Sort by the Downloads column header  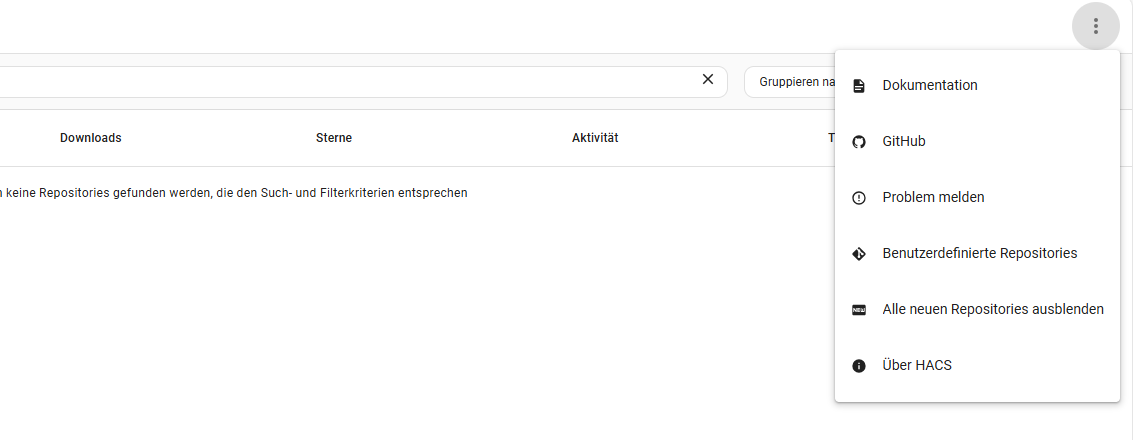90,138
